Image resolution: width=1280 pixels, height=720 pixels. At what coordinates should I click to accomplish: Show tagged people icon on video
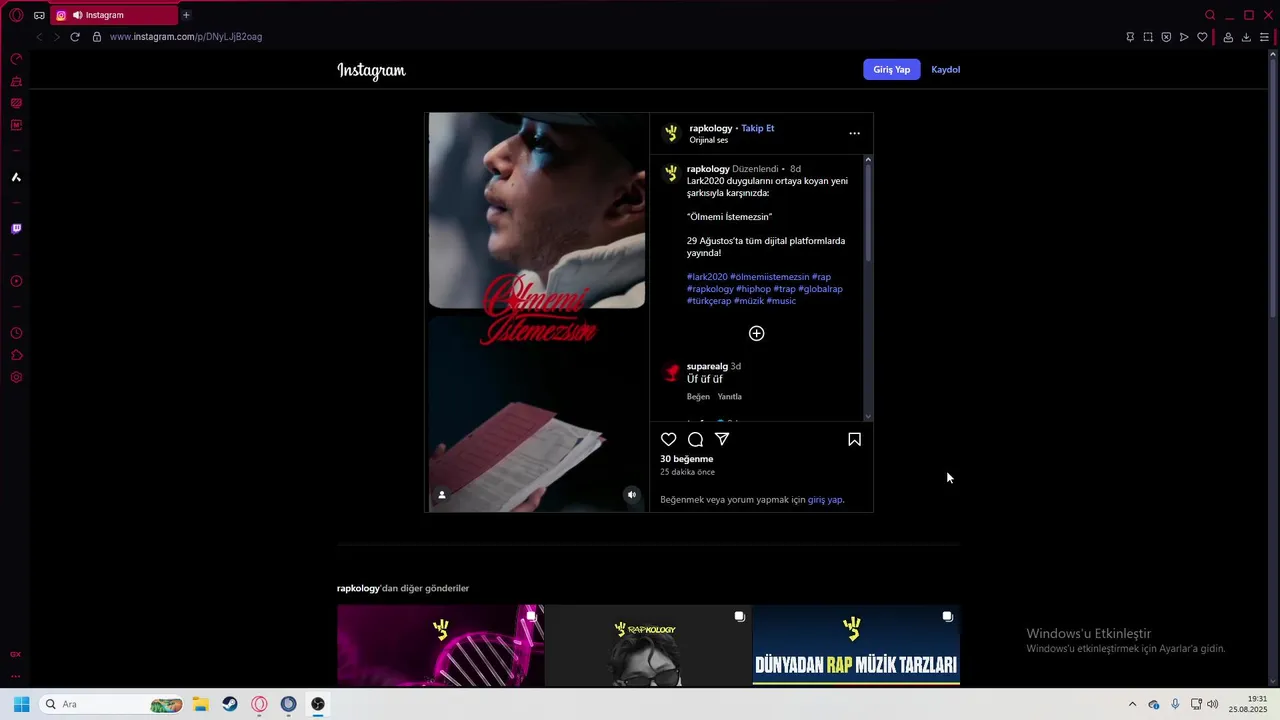442,494
